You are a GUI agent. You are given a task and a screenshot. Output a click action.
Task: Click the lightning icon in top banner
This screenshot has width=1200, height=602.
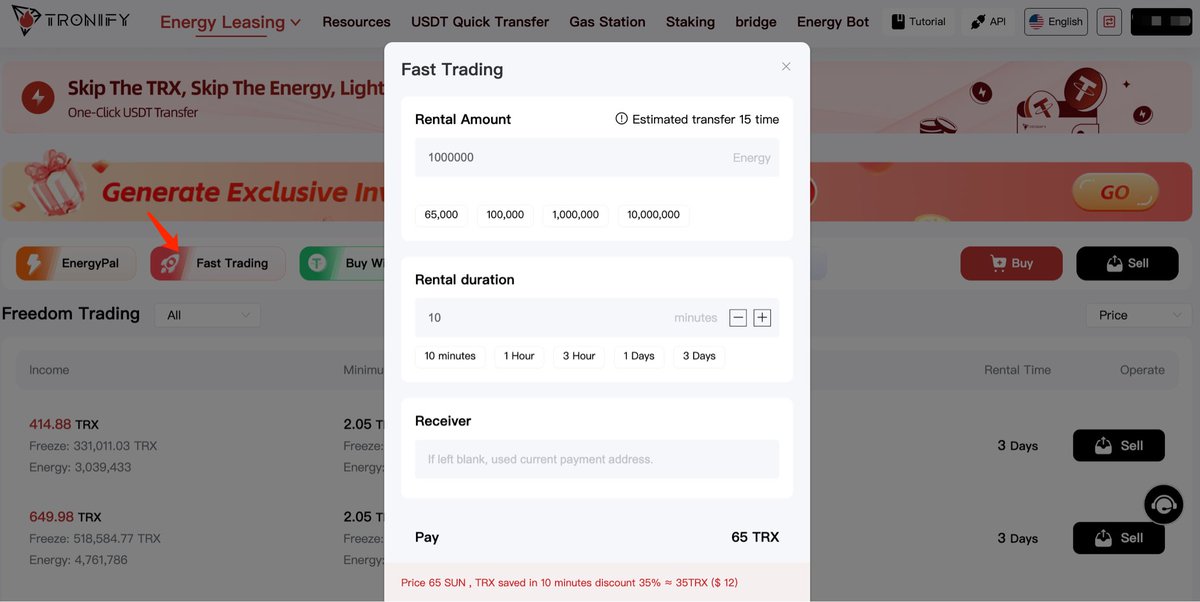(38, 98)
